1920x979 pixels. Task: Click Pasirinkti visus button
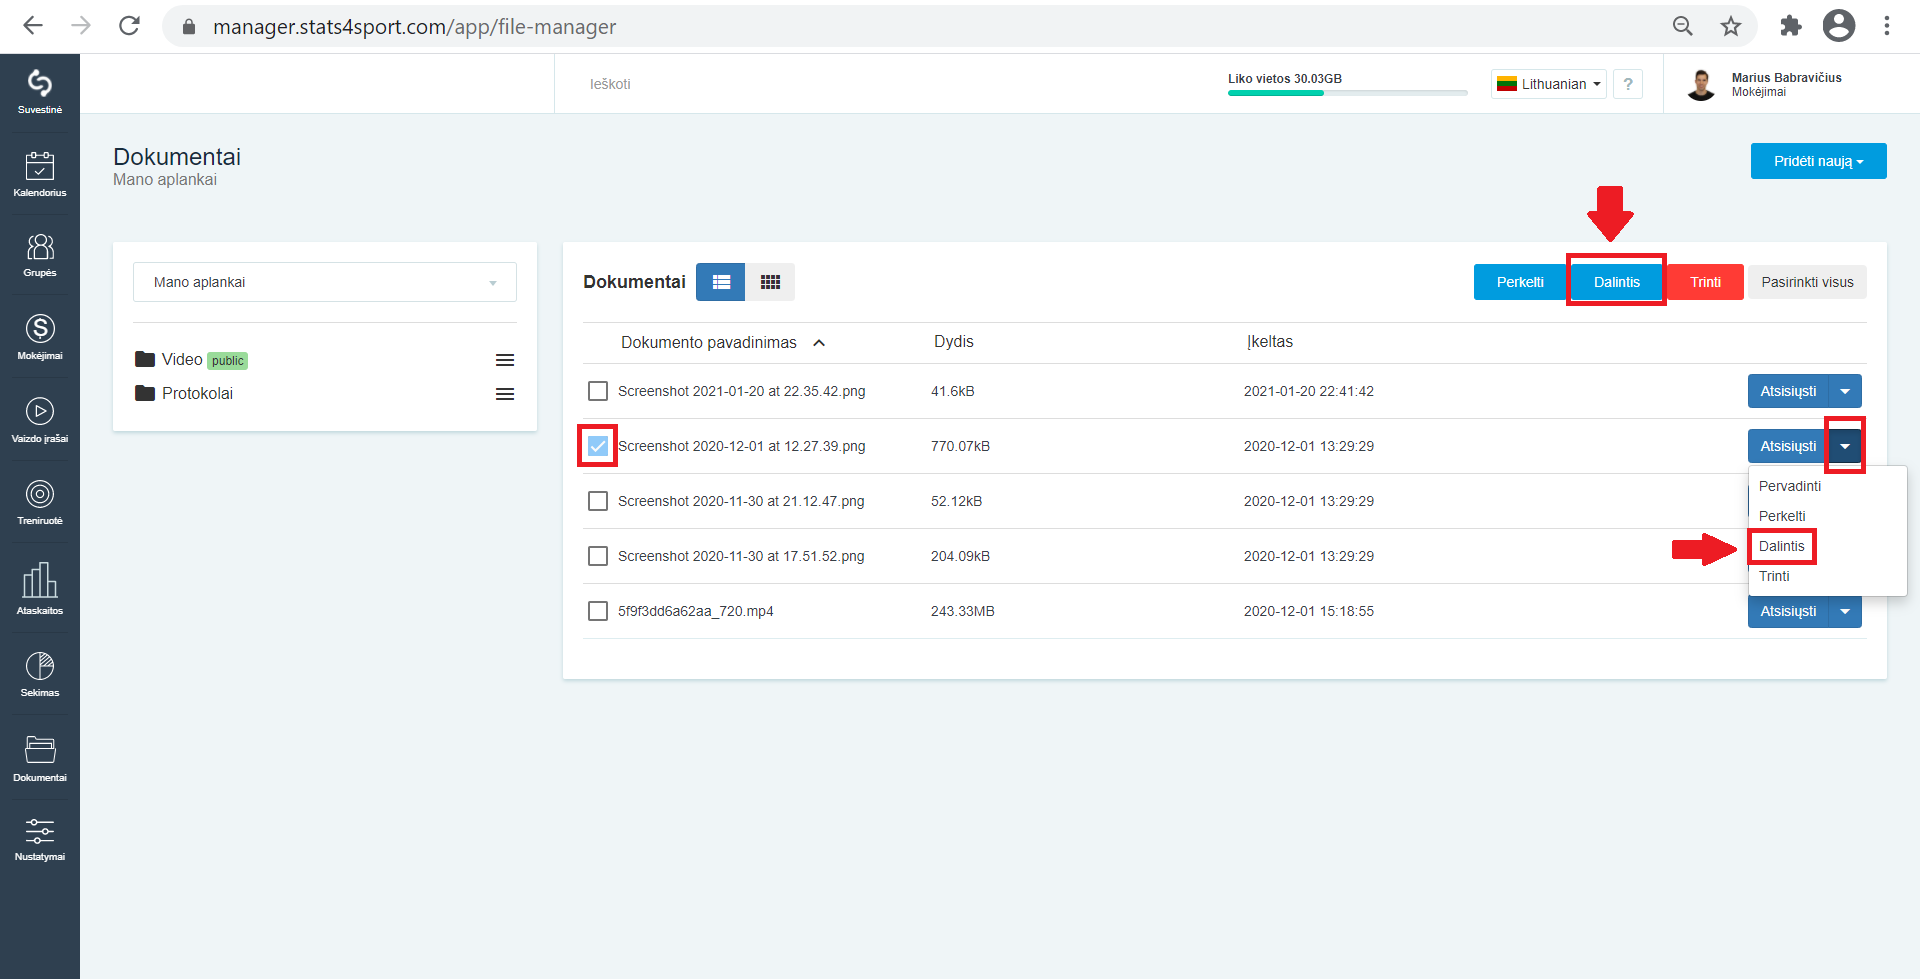(x=1807, y=282)
